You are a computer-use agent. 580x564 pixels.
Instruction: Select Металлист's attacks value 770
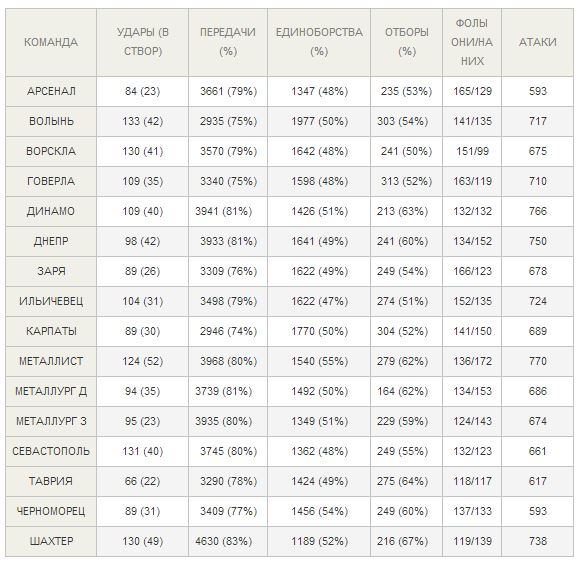click(537, 361)
